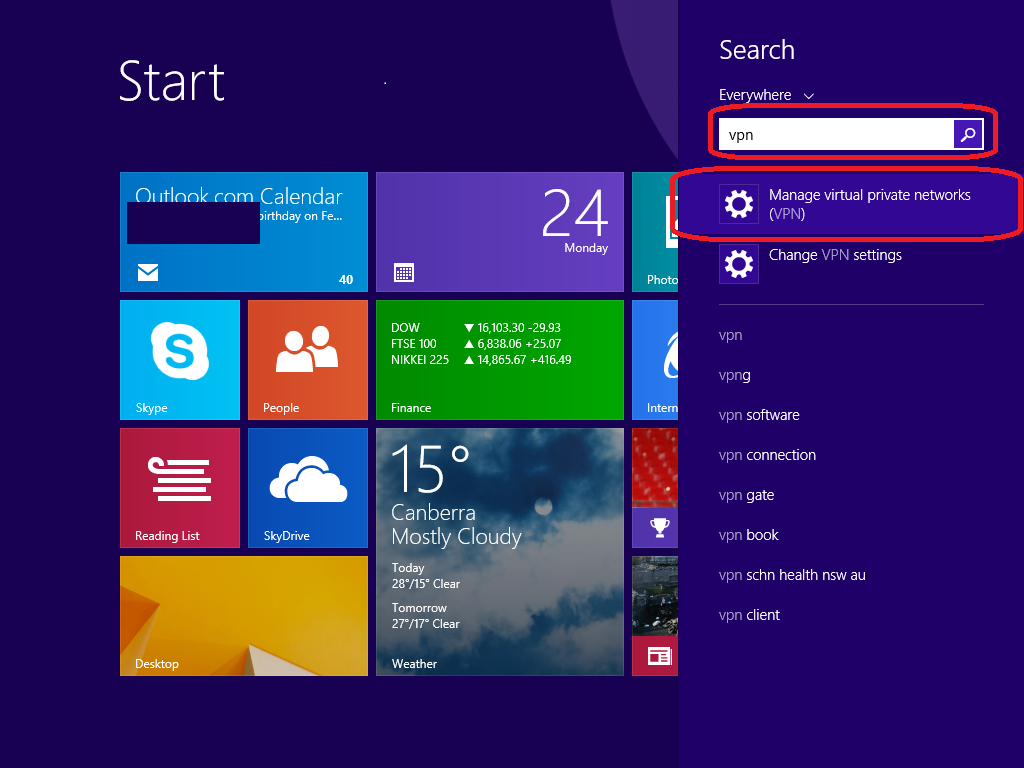The width and height of the screenshot is (1024, 768).
Task: Select 'vpn schn health nsw au' suggestion
Action: pos(792,575)
